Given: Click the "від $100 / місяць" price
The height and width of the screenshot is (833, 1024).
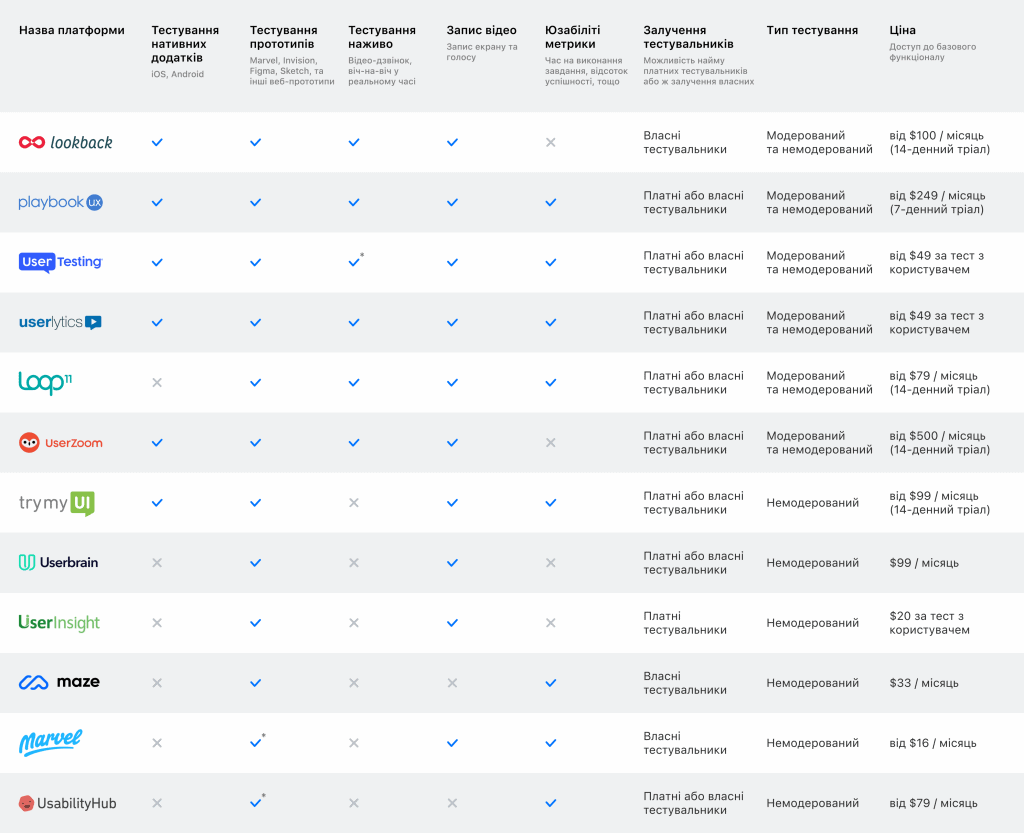Looking at the screenshot, I should pos(936,135).
